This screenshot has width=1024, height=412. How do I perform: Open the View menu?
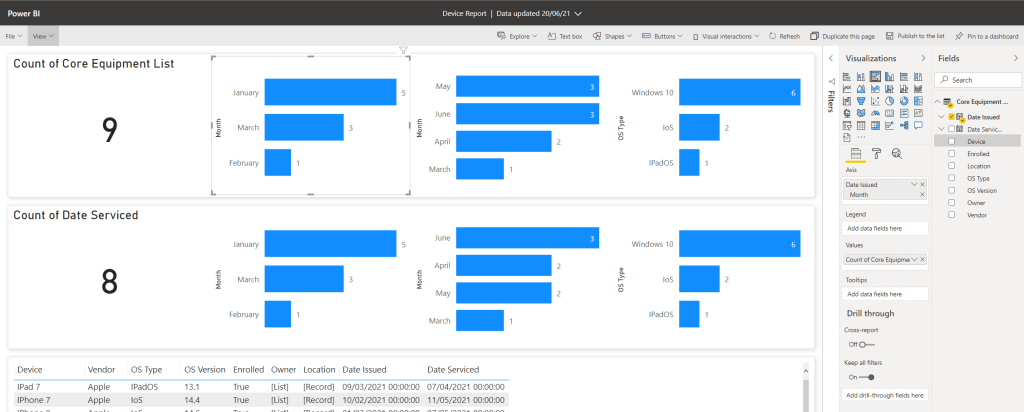pyautogui.click(x=43, y=36)
